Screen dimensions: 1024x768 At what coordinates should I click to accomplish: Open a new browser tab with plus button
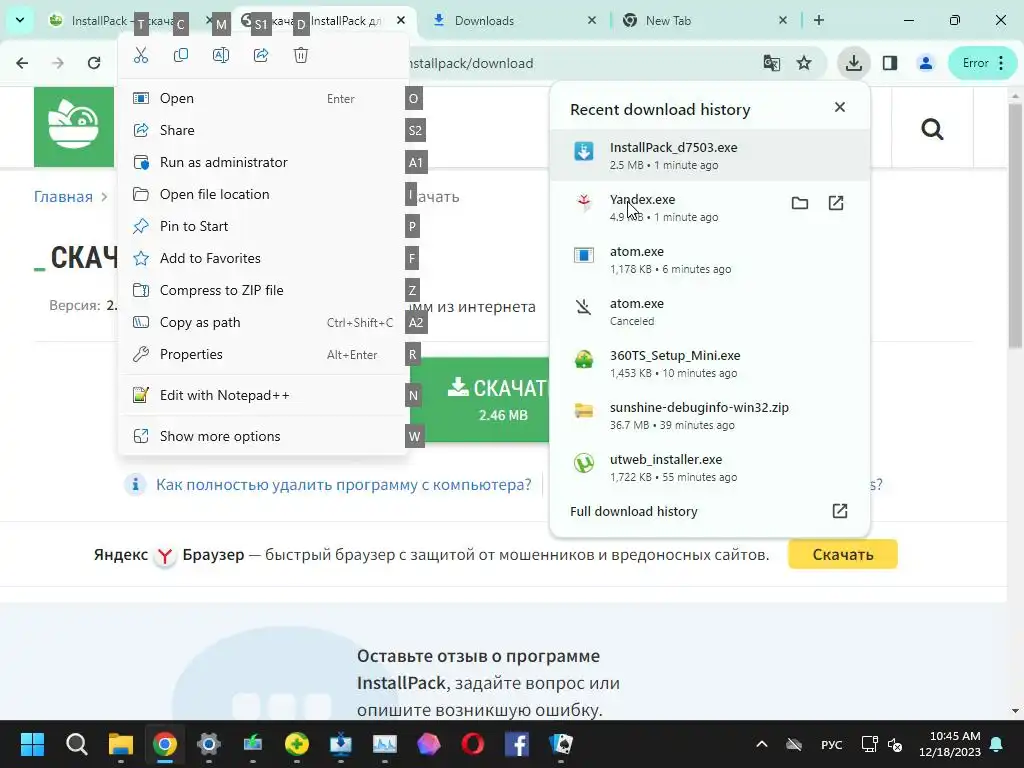(x=819, y=20)
